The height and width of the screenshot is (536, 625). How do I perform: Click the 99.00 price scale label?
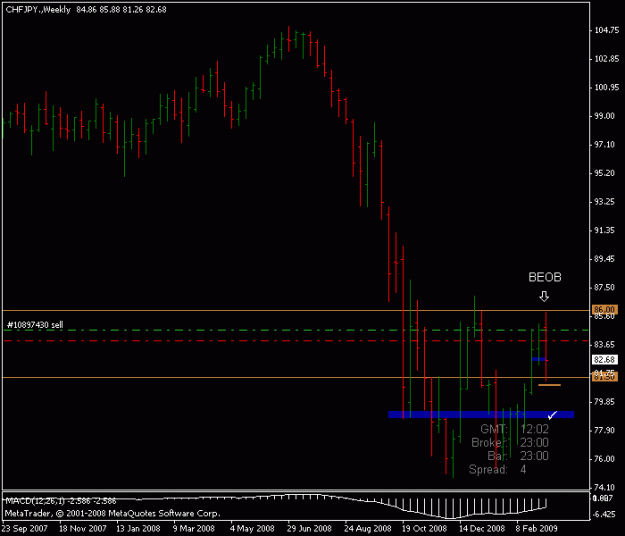pyautogui.click(x=604, y=116)
